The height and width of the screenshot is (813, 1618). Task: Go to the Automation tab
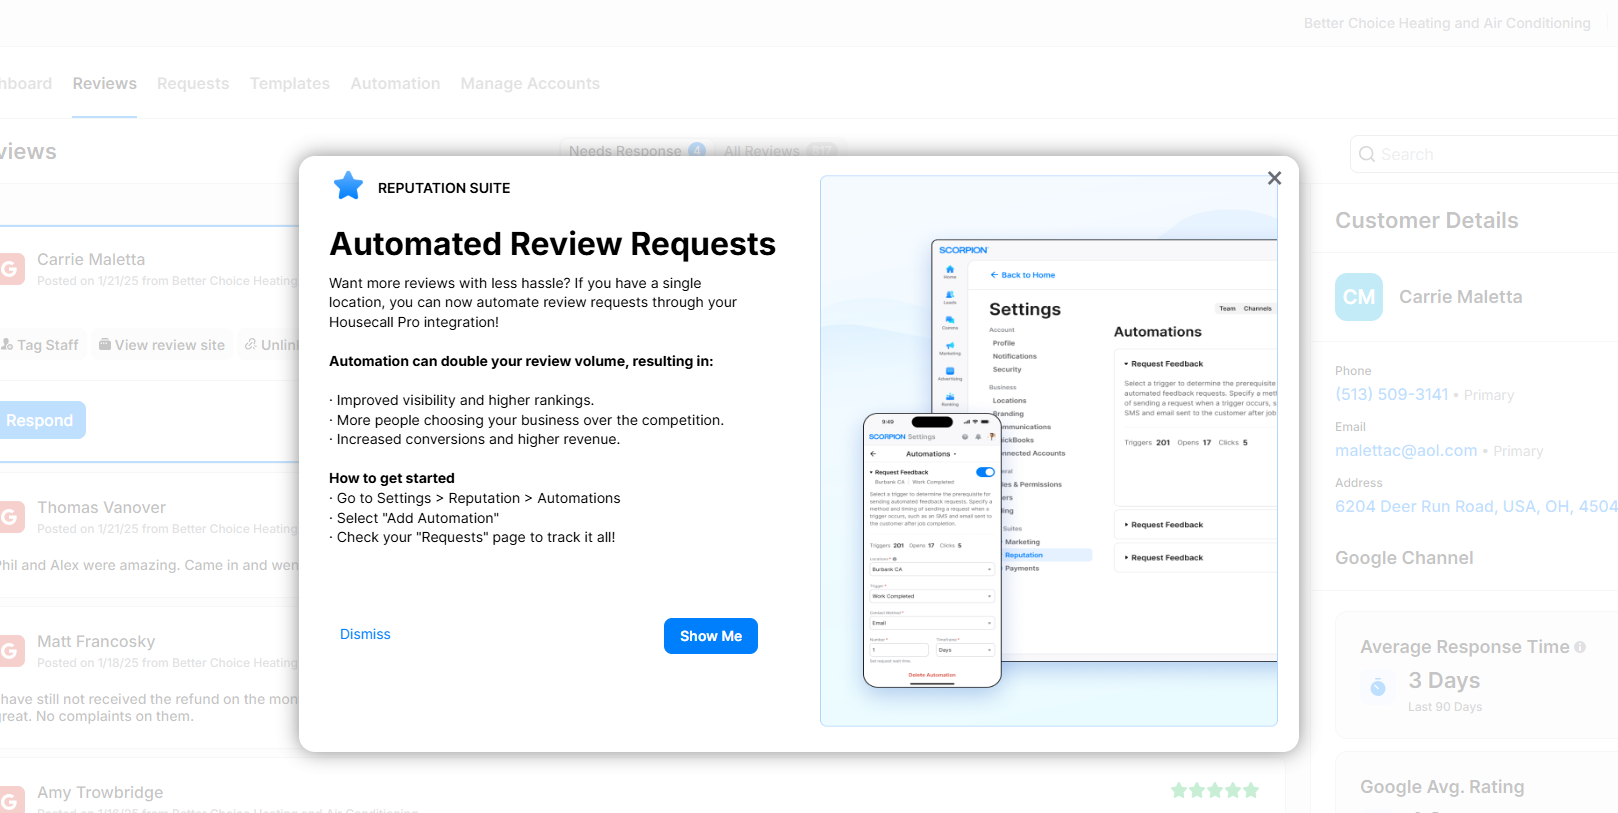point(395,84)
